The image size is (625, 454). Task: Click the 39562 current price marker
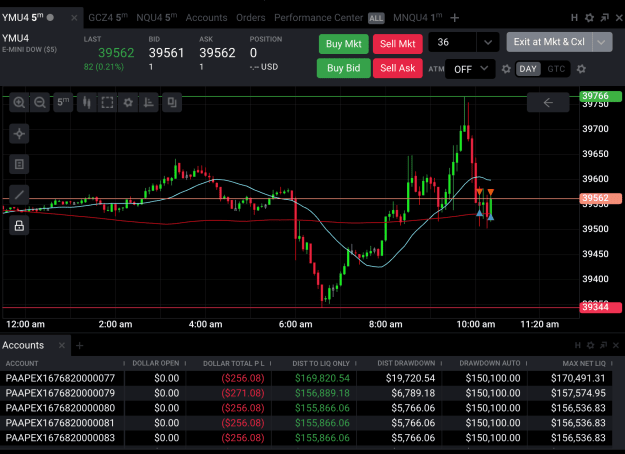tap(600, 199)
